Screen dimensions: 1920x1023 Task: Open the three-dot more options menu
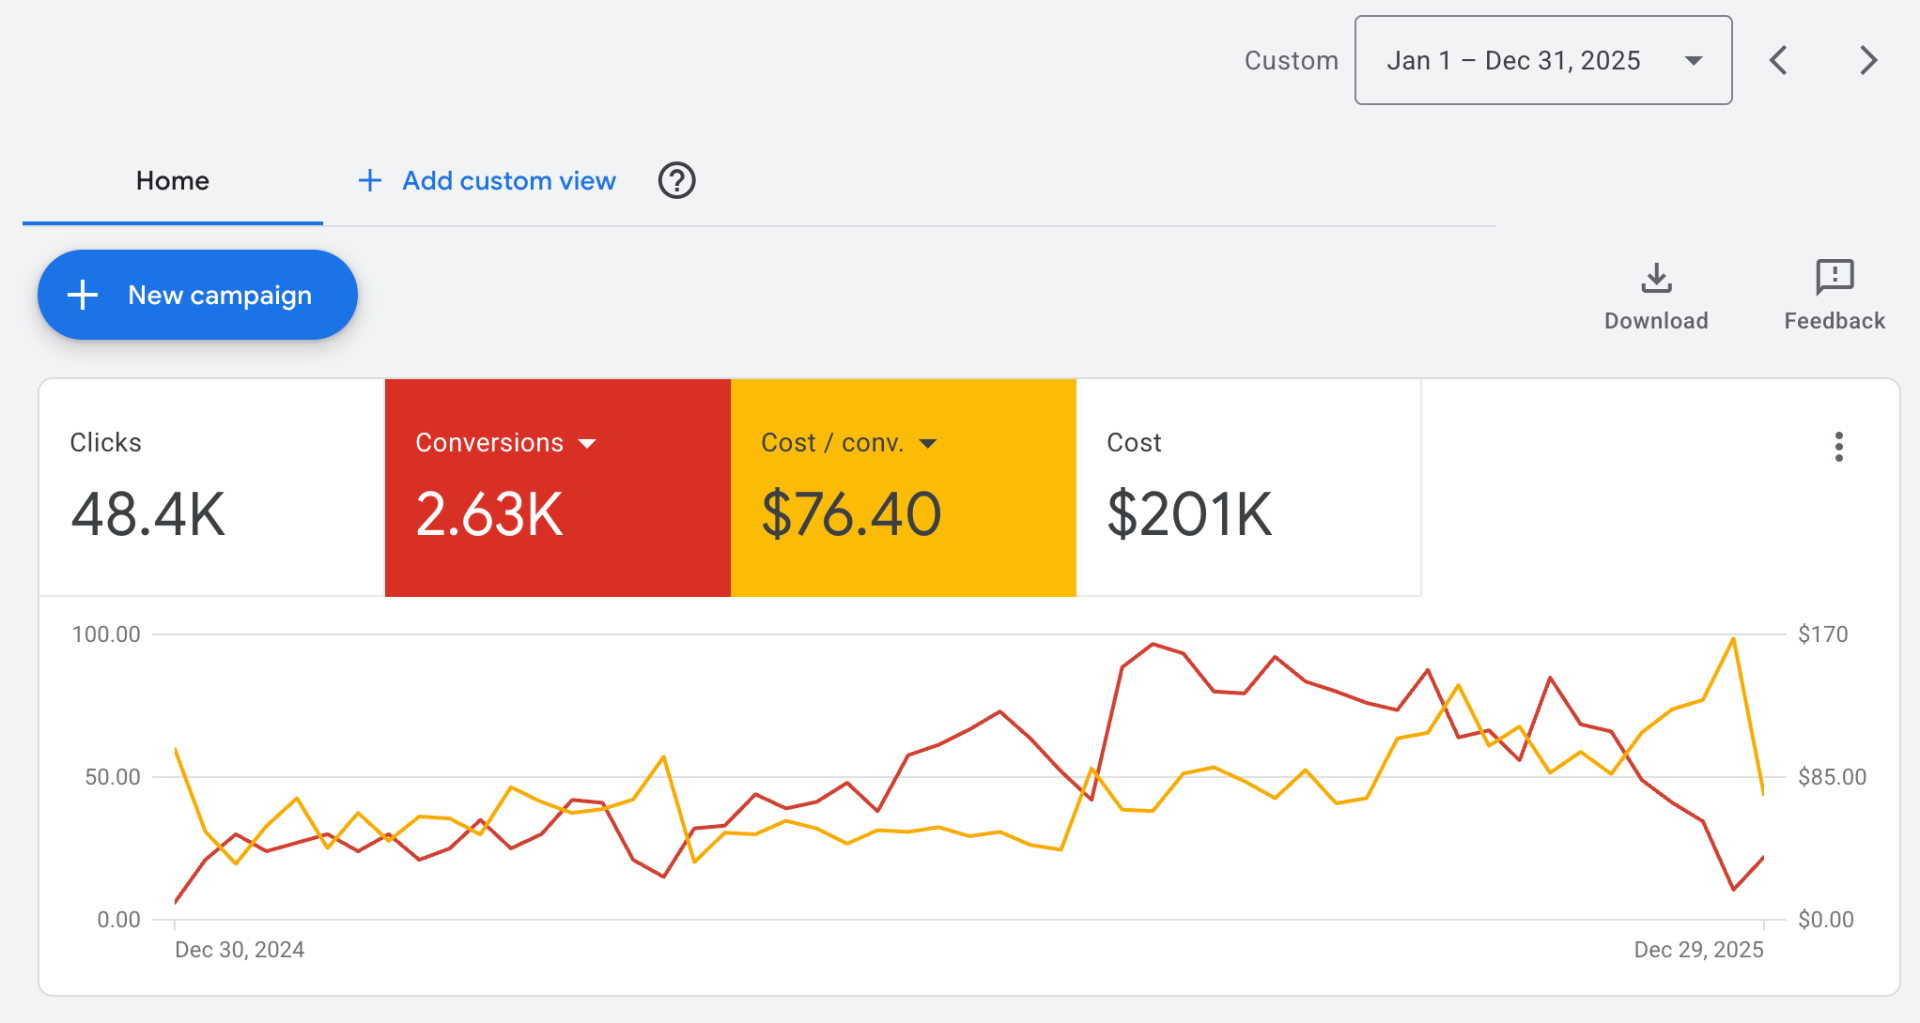point(1838,446)
